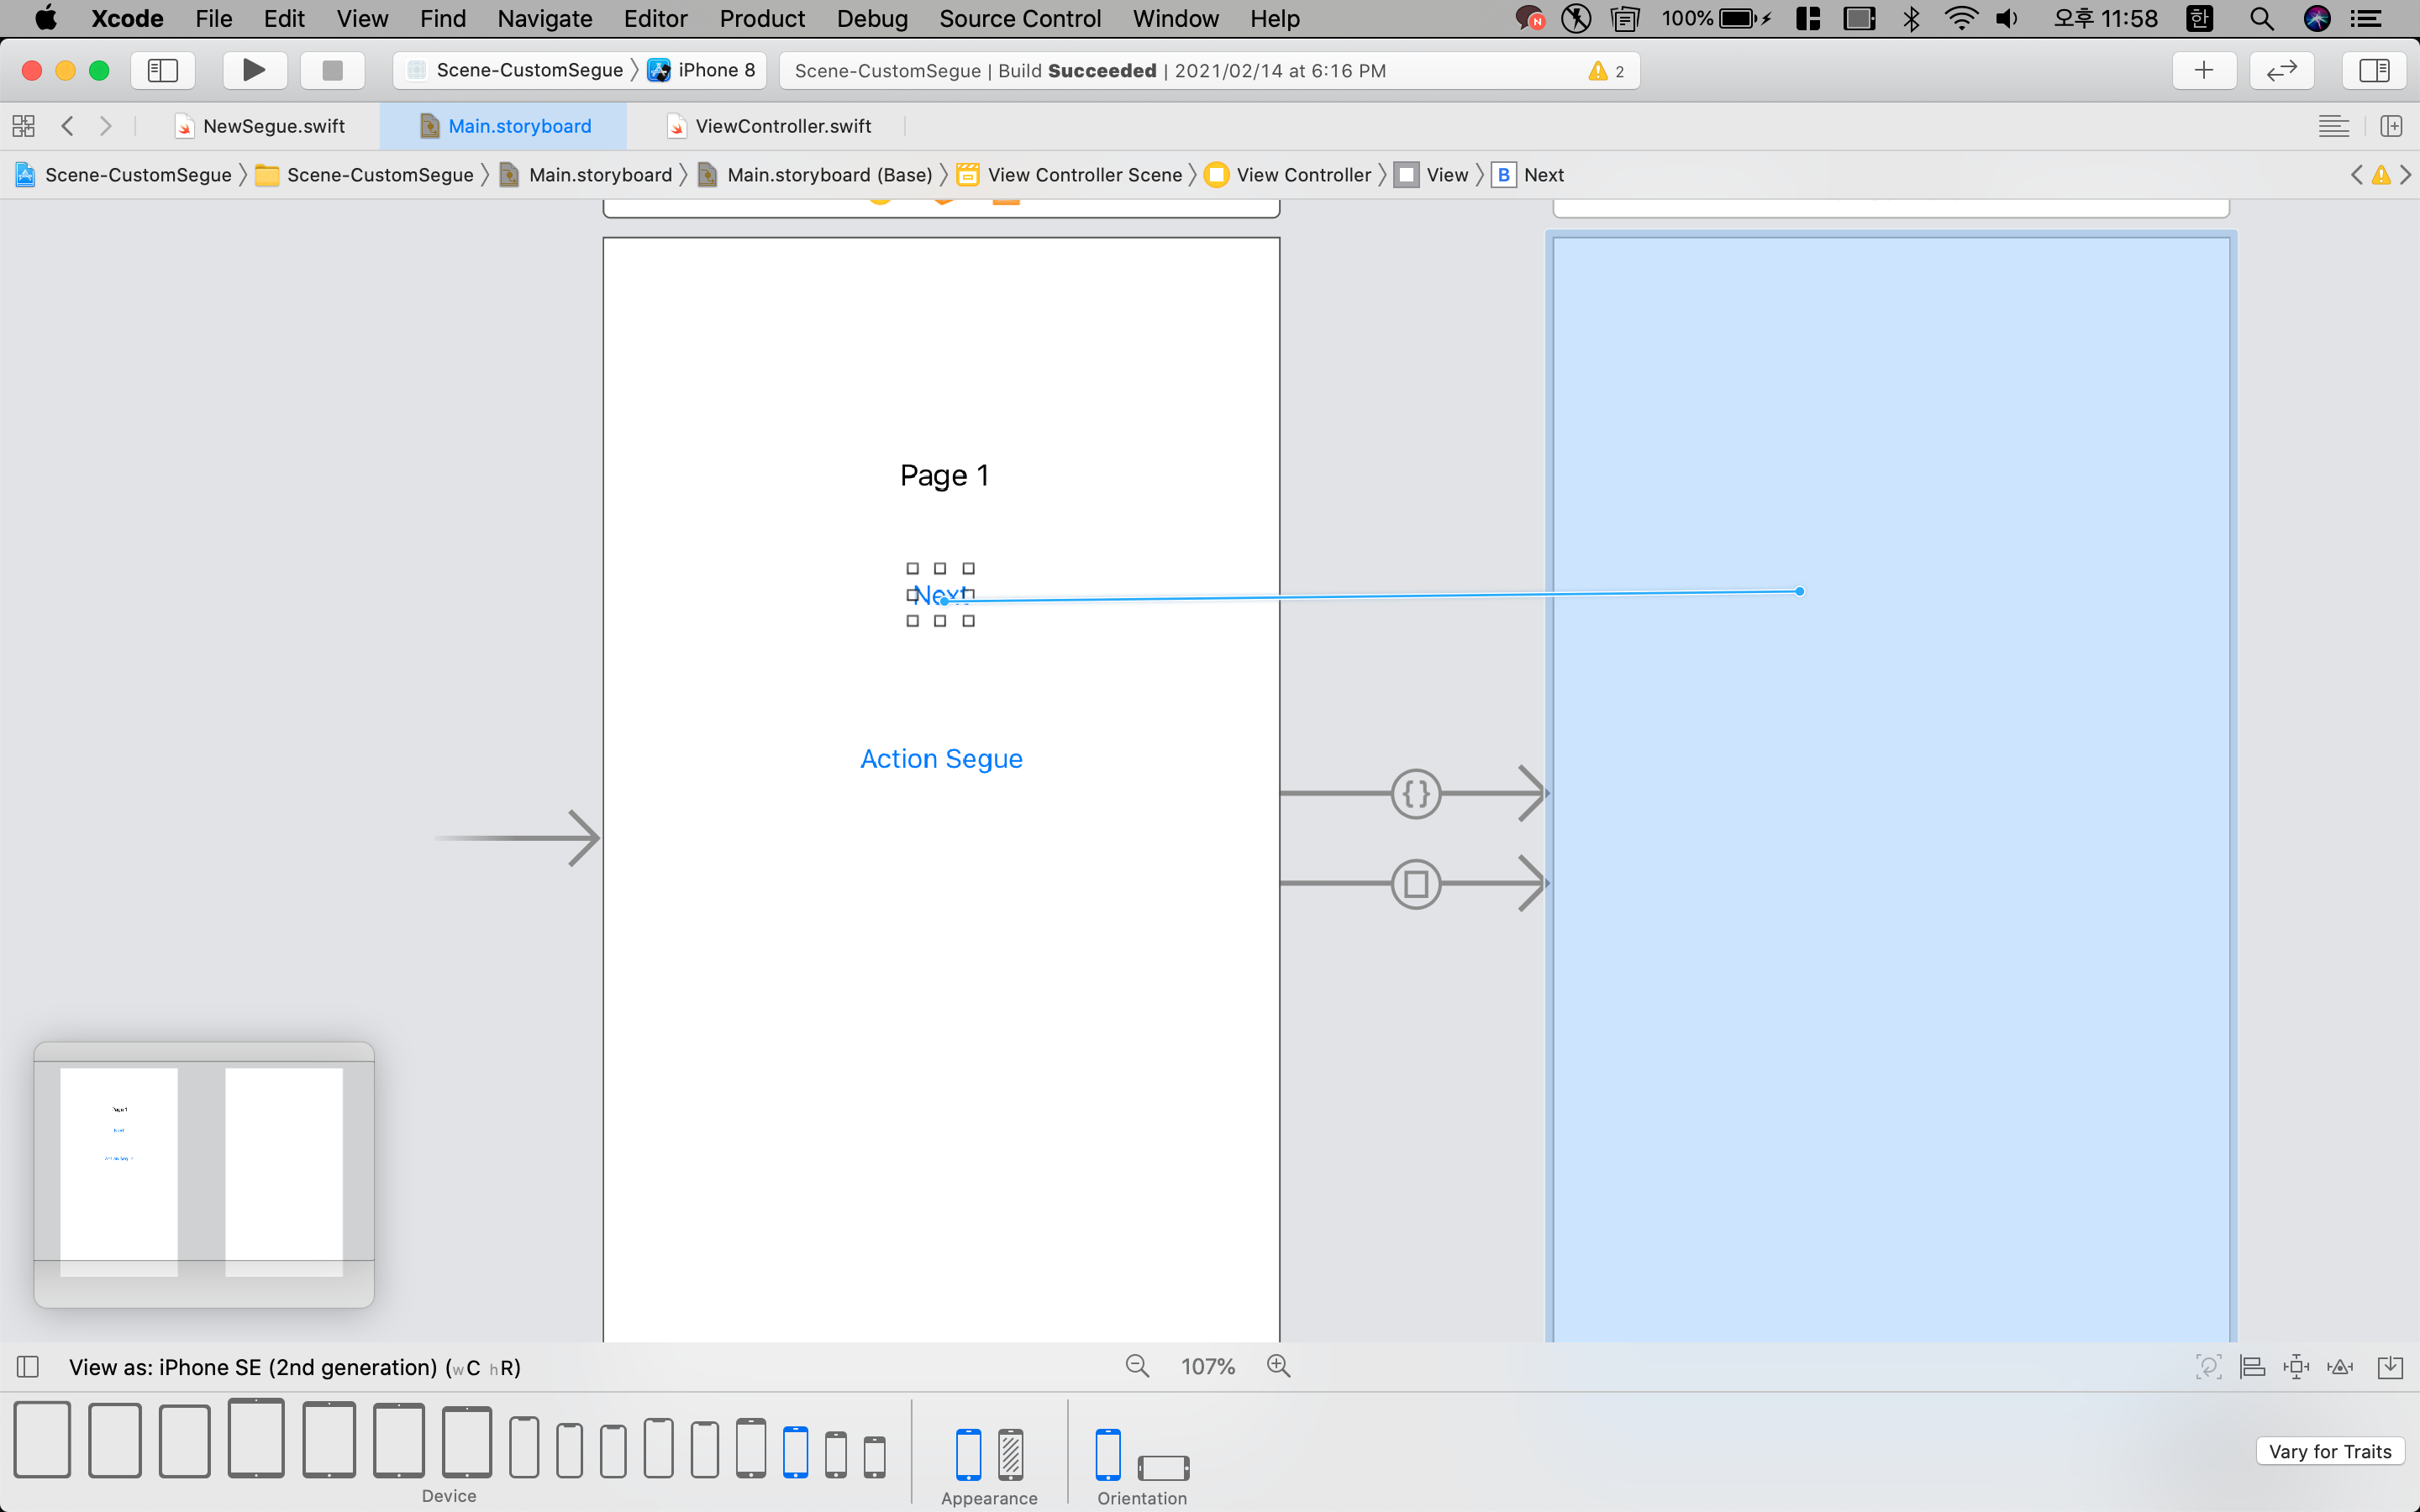This screenshot has height=1512, width=2420.
Task: Click the custom segue curly-brace icon
Action: pyautogui.click(x=1416, y=794)
